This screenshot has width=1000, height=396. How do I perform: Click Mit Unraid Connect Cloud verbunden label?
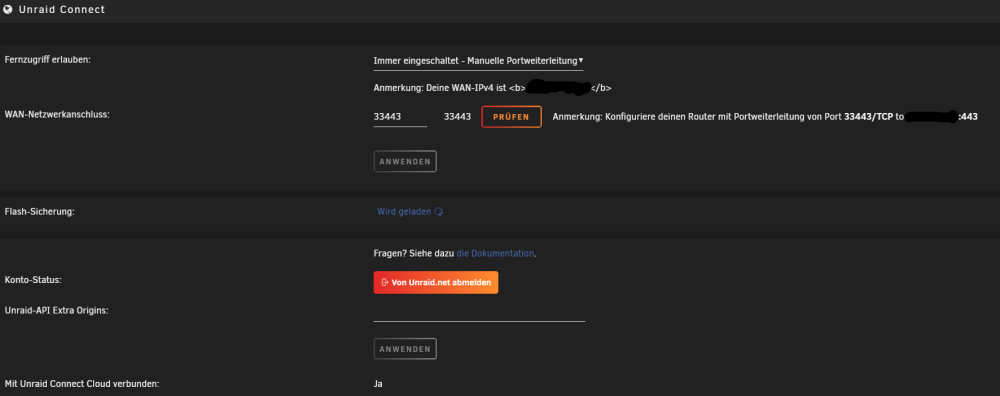click(x=82, y=384)
